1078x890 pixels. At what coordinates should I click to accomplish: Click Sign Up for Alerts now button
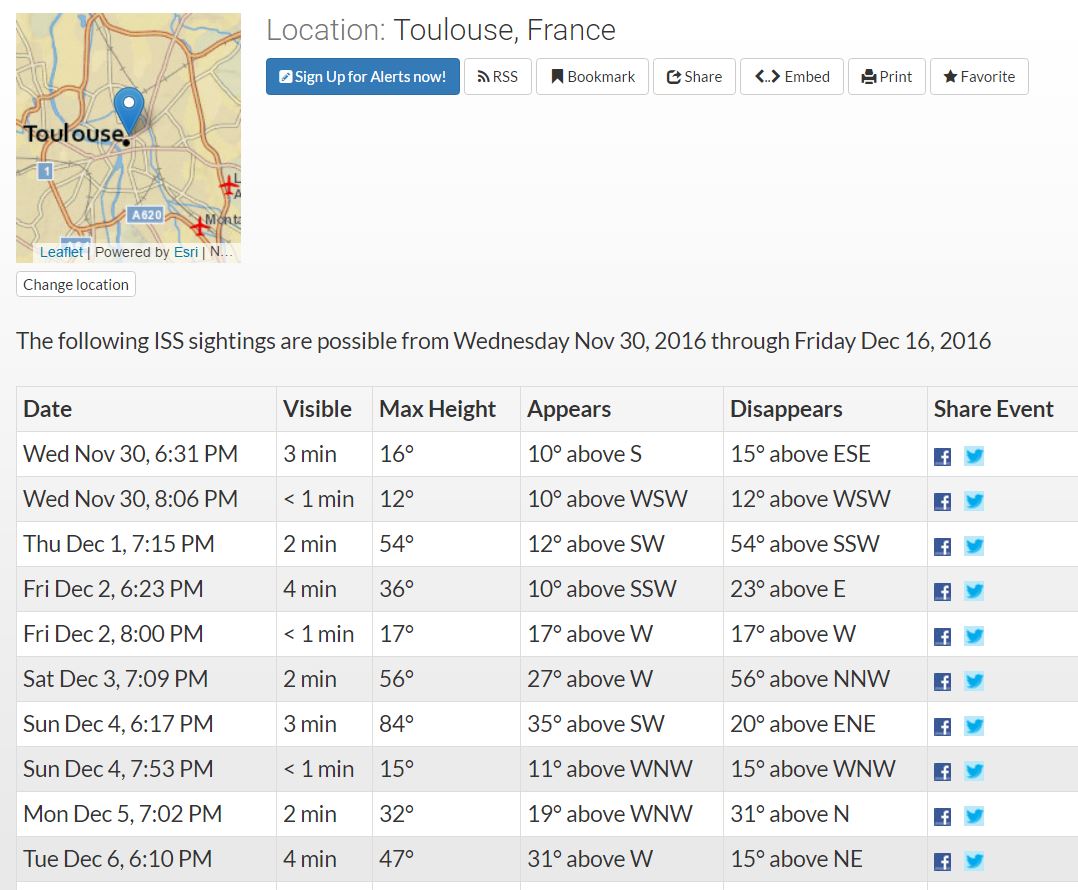[362, 77]
